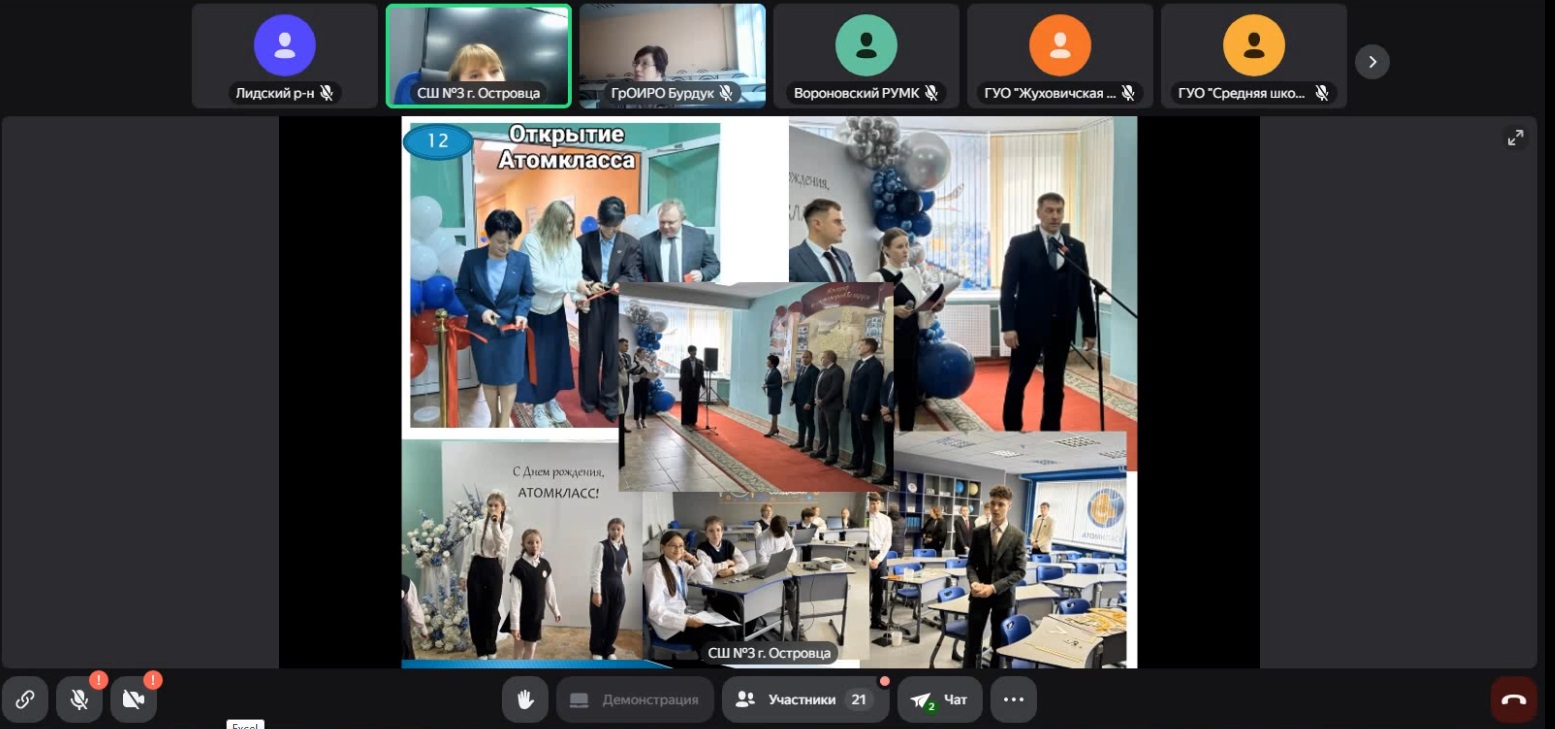
Task: Select the Лидский р-н participant tile
Action: pyautogui.click(x=284, y=55)
